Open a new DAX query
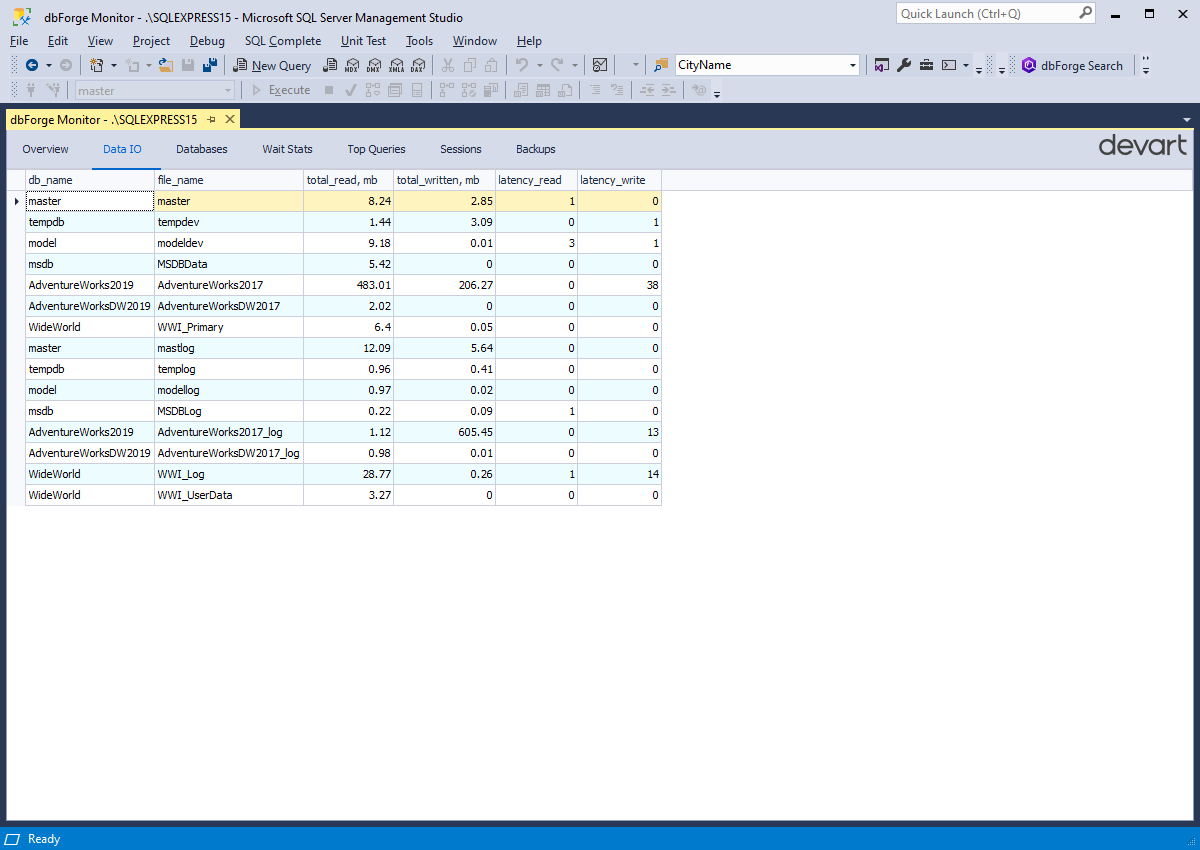The height and width of the screenshot is (850, 1200). click(x=418, y=65)
